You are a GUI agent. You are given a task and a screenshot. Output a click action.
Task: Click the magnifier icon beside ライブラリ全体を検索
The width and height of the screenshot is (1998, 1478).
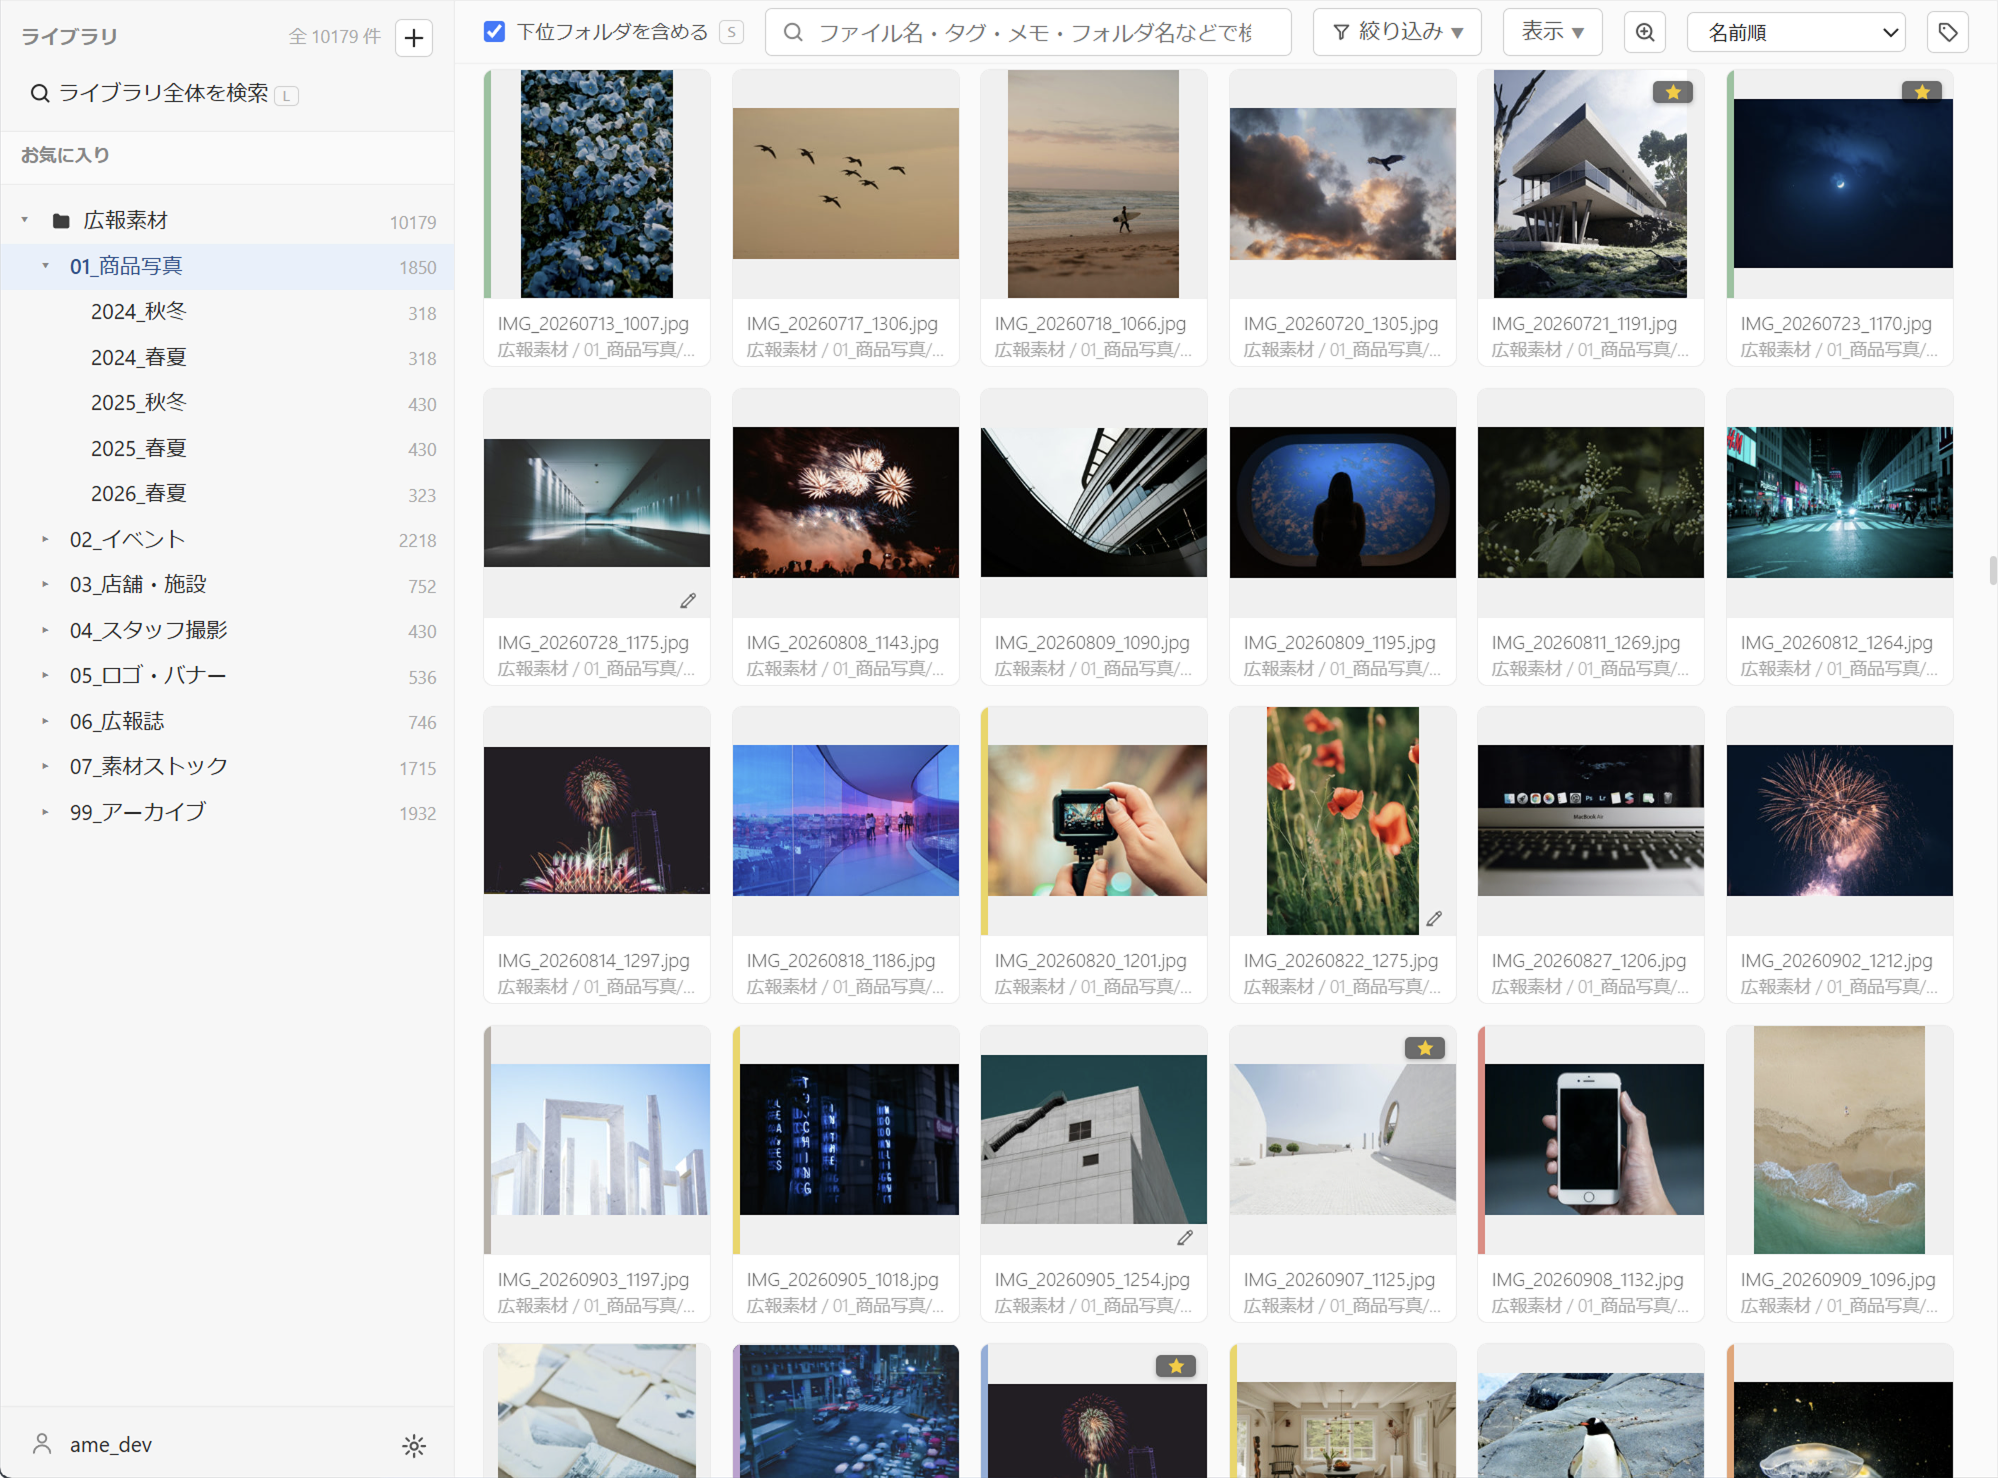click(40, 94)
